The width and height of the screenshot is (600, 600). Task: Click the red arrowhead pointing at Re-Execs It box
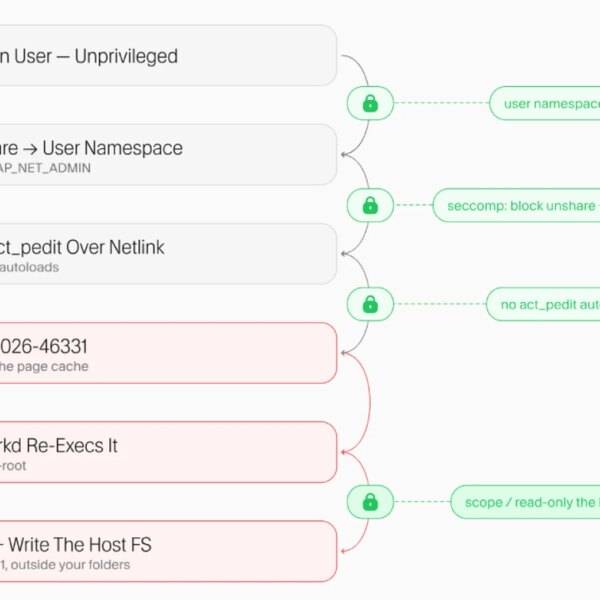(343, 452)
